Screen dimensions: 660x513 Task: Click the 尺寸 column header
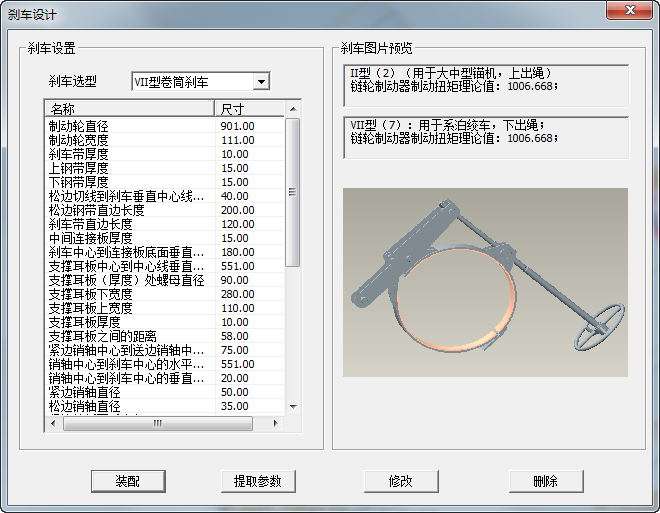tap(248, 108)
